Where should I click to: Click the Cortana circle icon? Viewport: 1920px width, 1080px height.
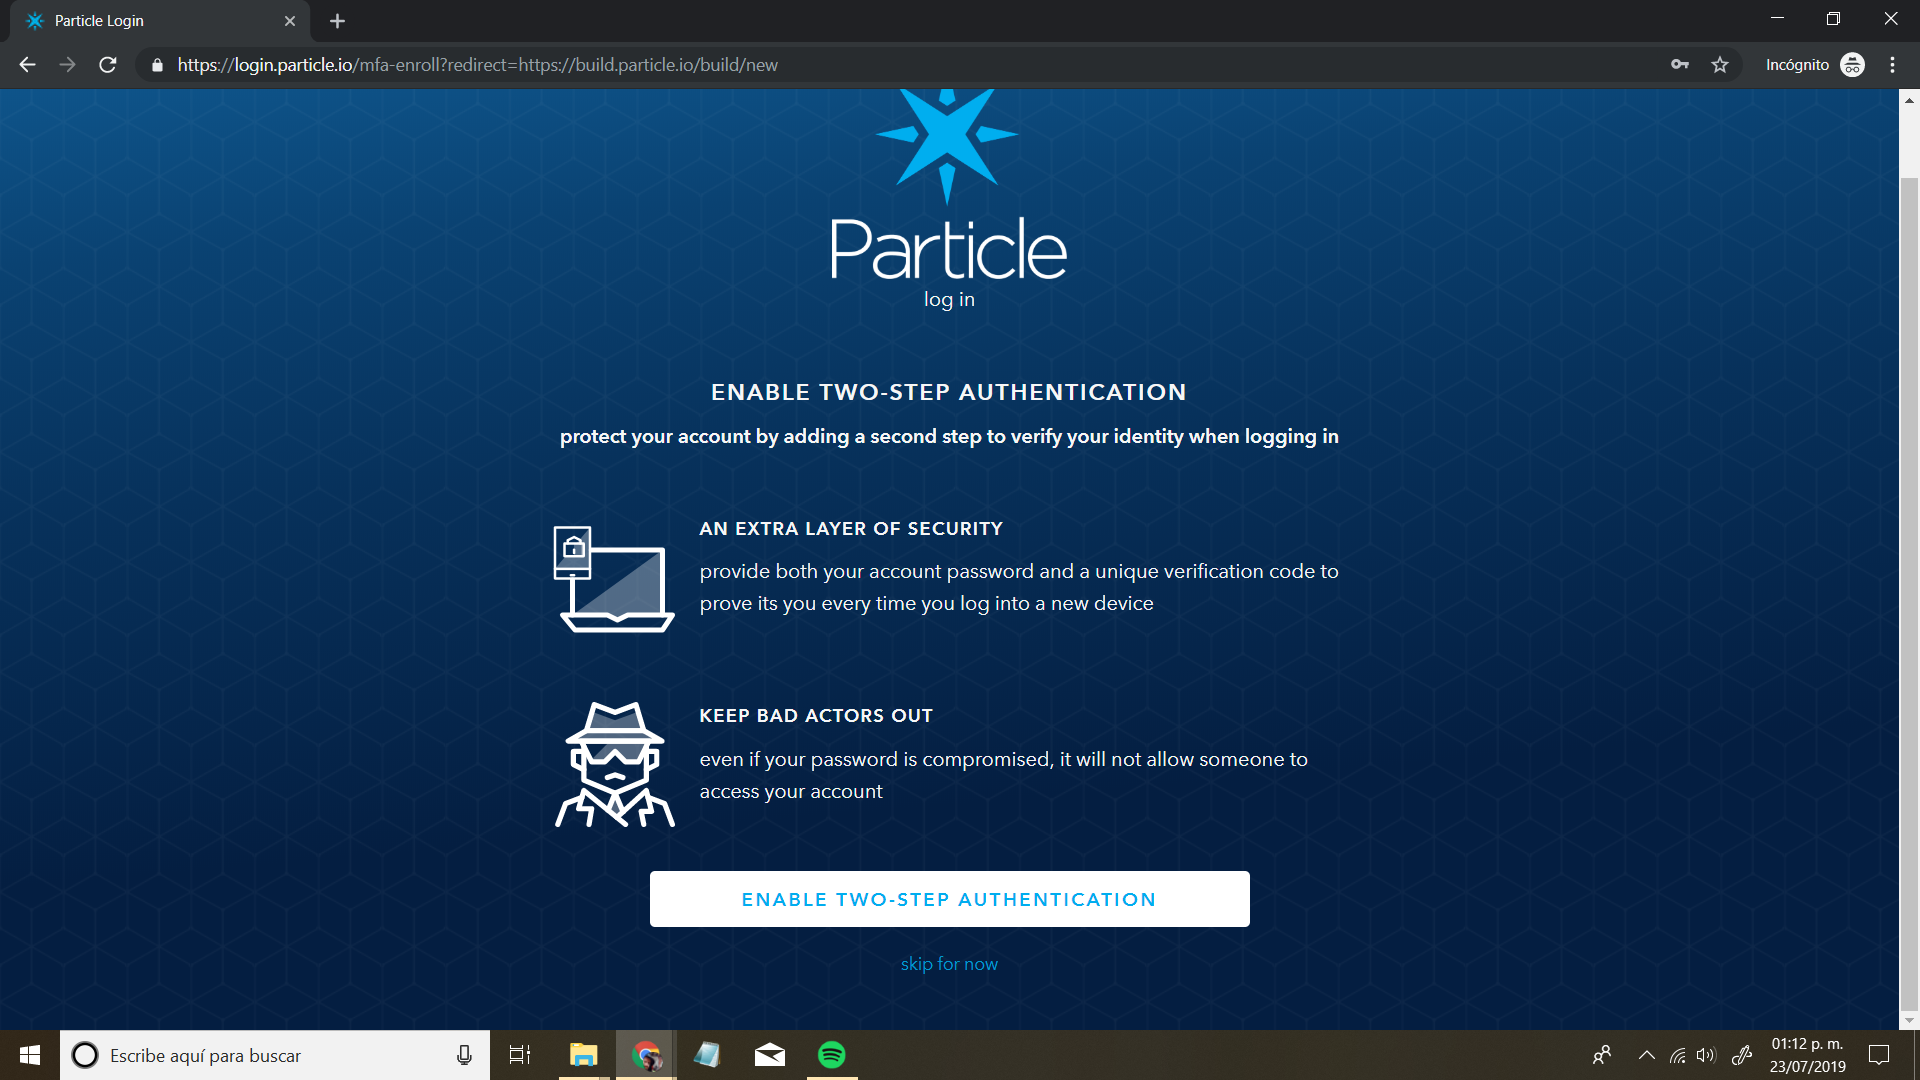coord(85,1055)
